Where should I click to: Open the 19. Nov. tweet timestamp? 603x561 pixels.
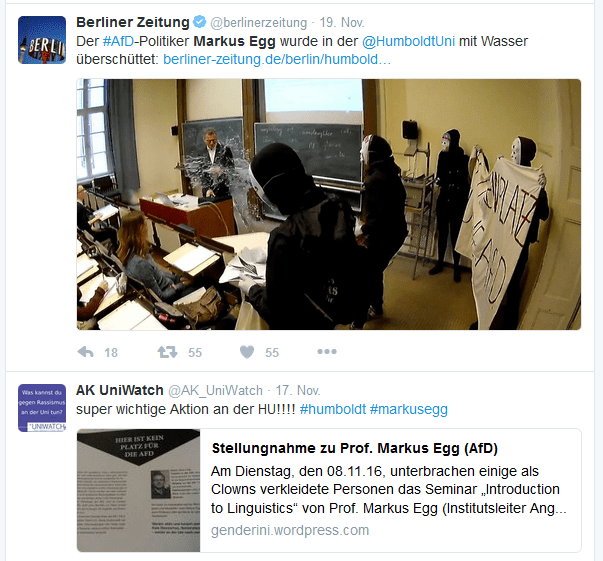coord(342,22)
